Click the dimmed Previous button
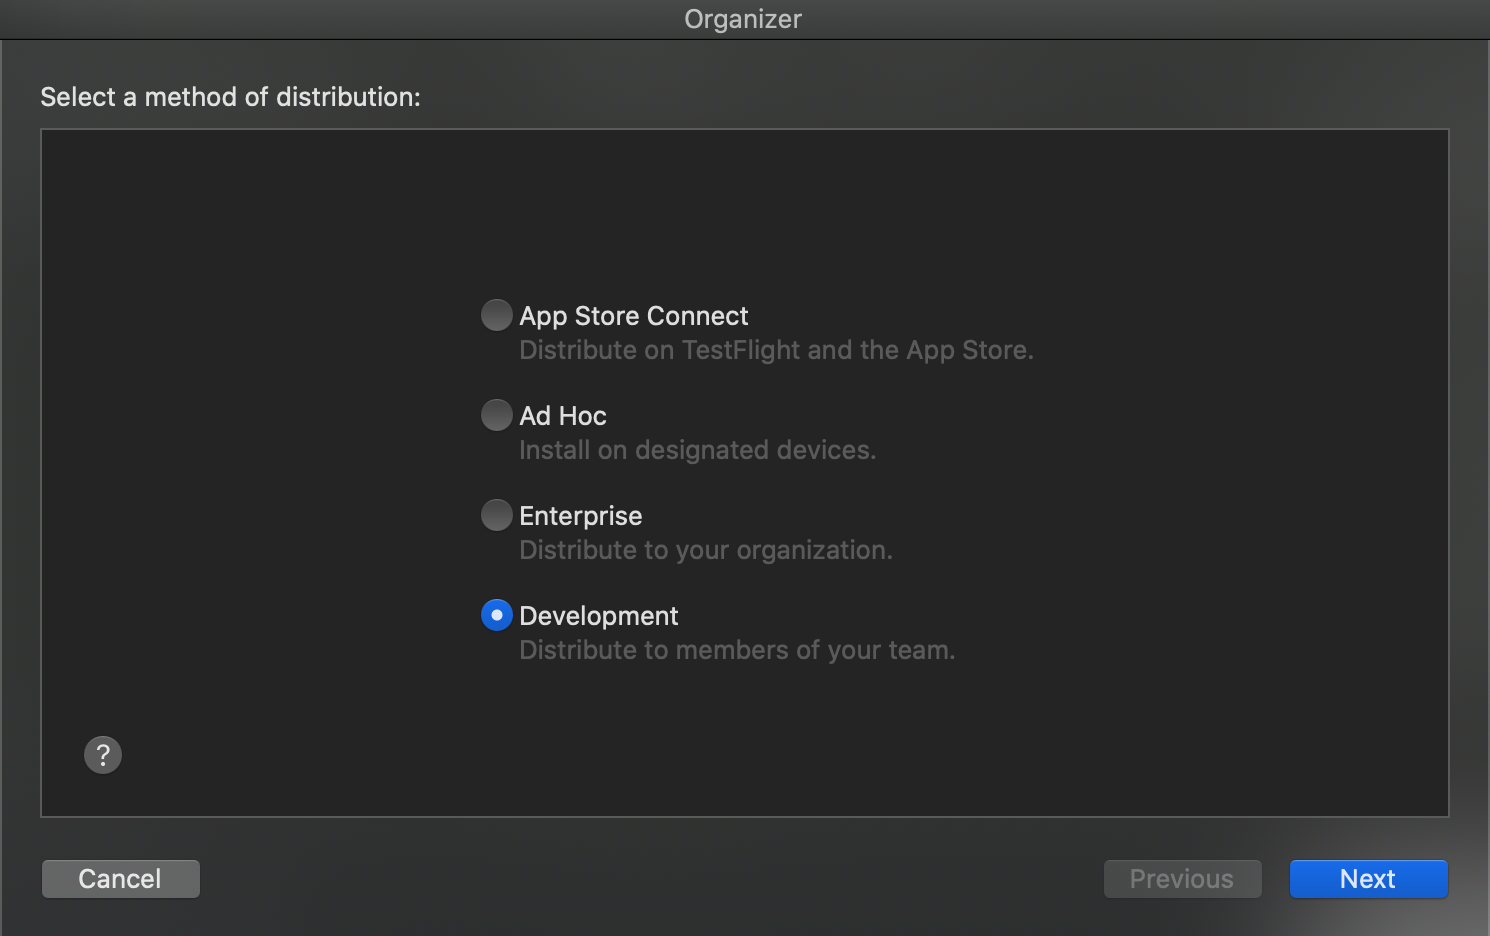 coord(1182,879)
